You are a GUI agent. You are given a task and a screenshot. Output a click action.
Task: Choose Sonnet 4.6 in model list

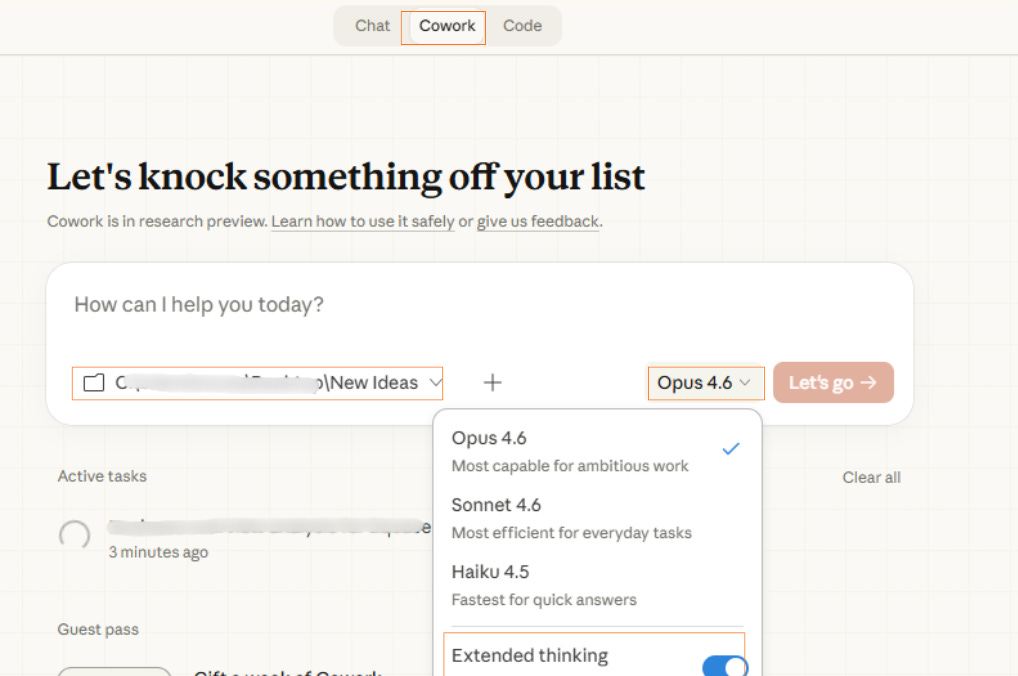[x=596, y=518]
